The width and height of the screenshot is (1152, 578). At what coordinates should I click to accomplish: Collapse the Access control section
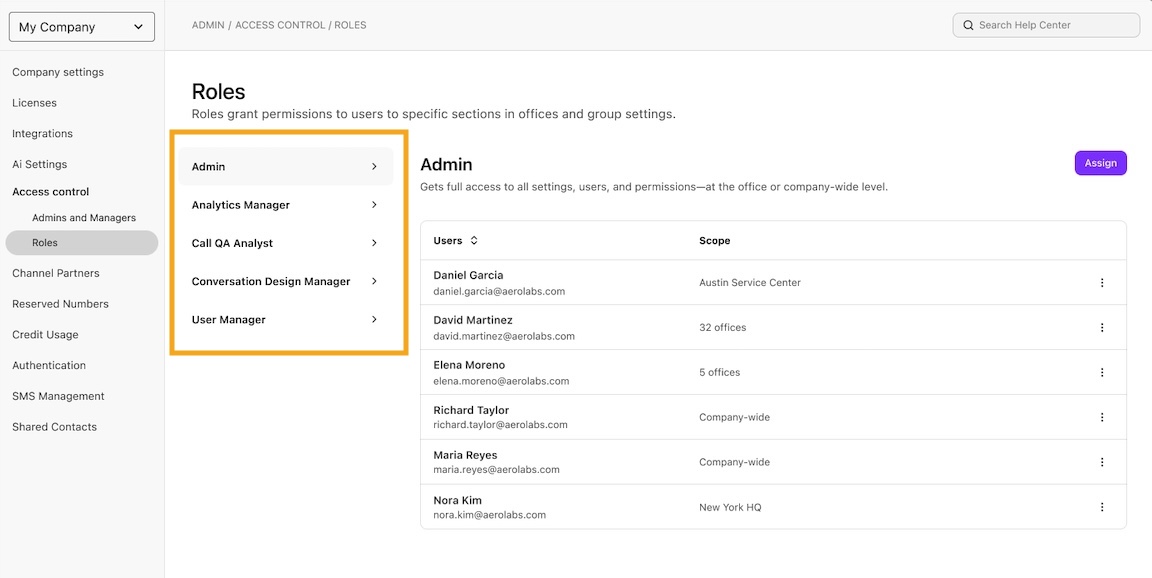[51, 192]
